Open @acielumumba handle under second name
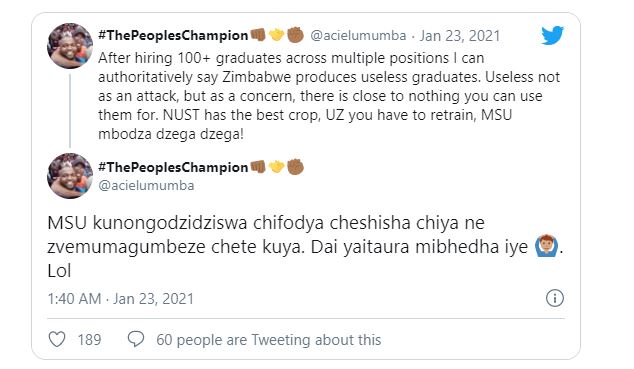Screen dimensions: 634x369 click(x=146, y=186)
